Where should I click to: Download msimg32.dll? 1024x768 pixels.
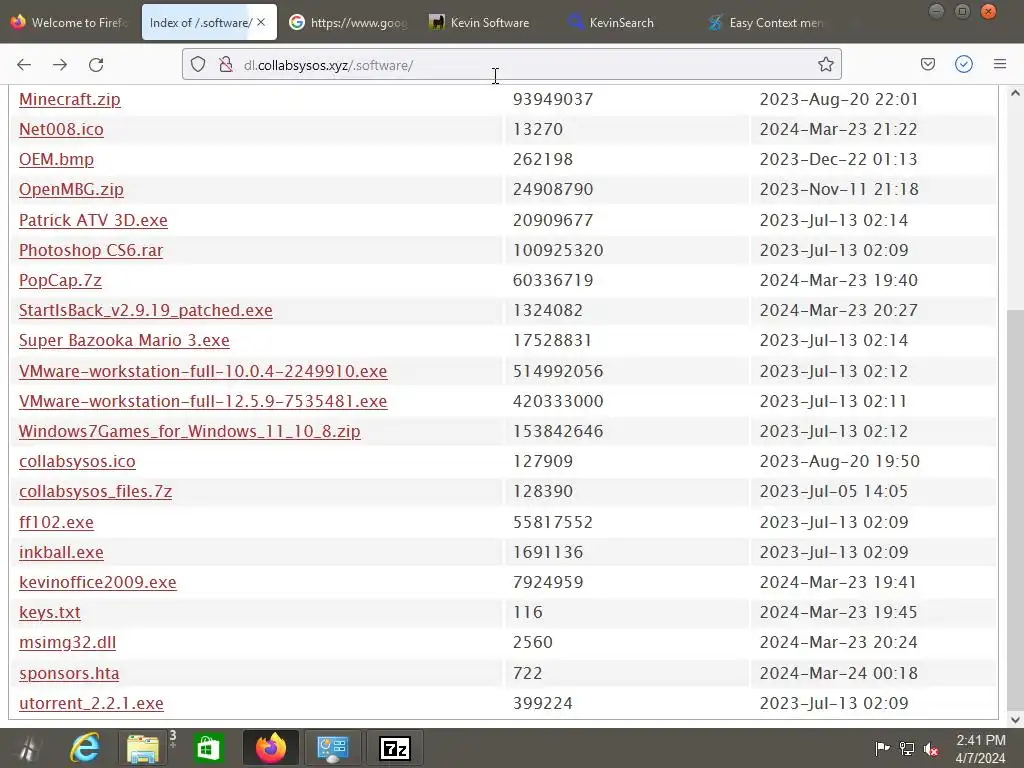point(67,643)
